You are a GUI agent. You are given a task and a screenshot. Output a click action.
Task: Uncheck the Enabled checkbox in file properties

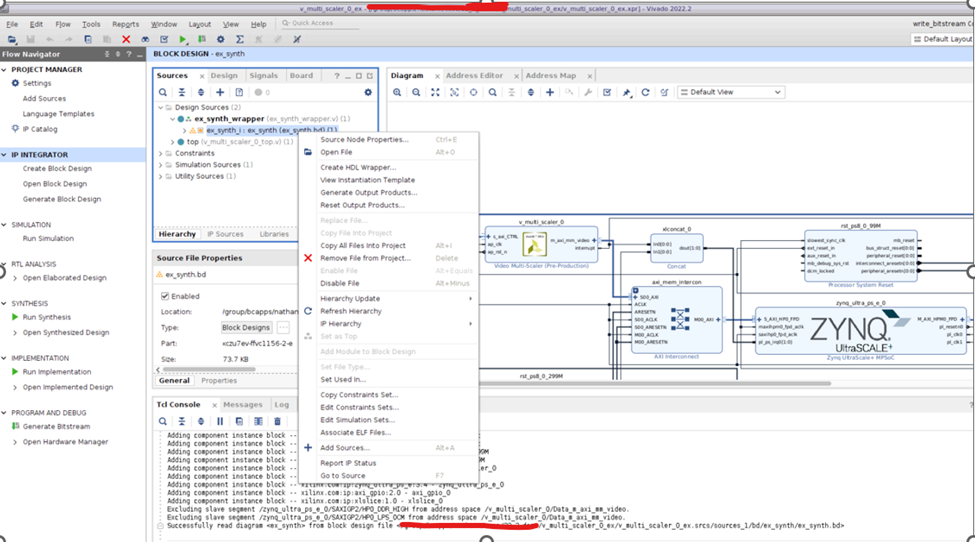coord(165,296)
